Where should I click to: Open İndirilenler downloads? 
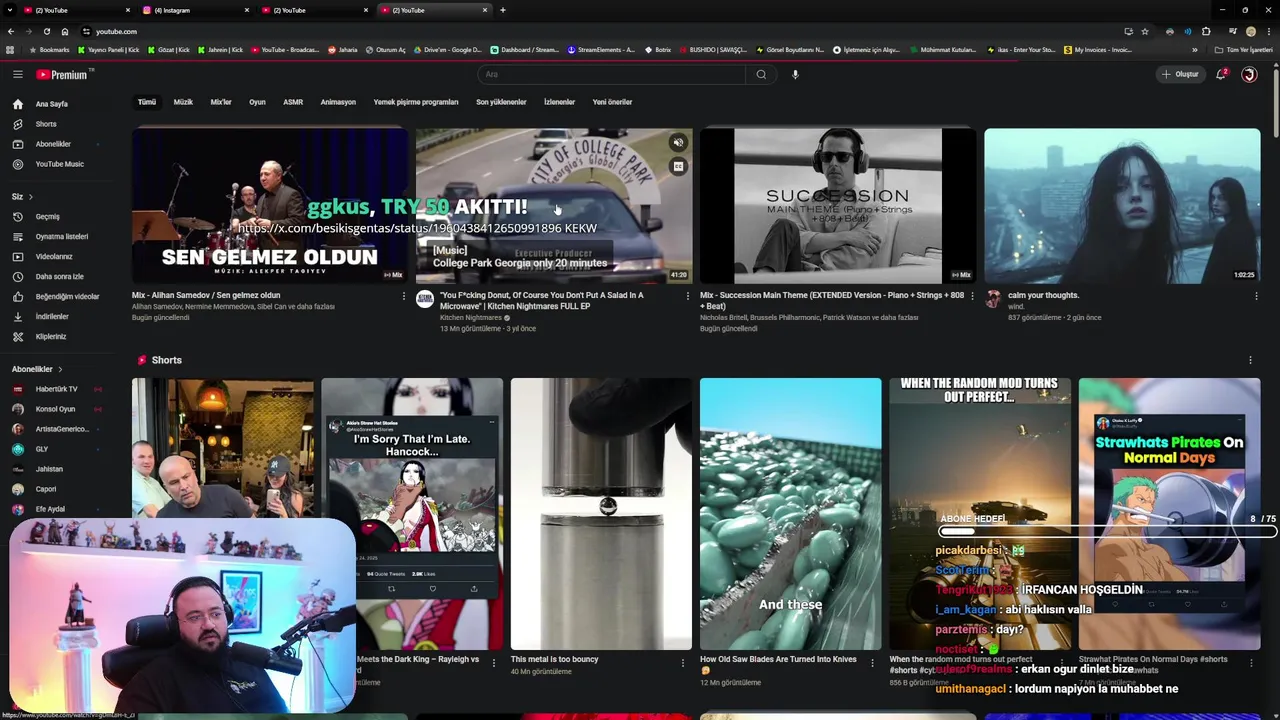(52, 316)
